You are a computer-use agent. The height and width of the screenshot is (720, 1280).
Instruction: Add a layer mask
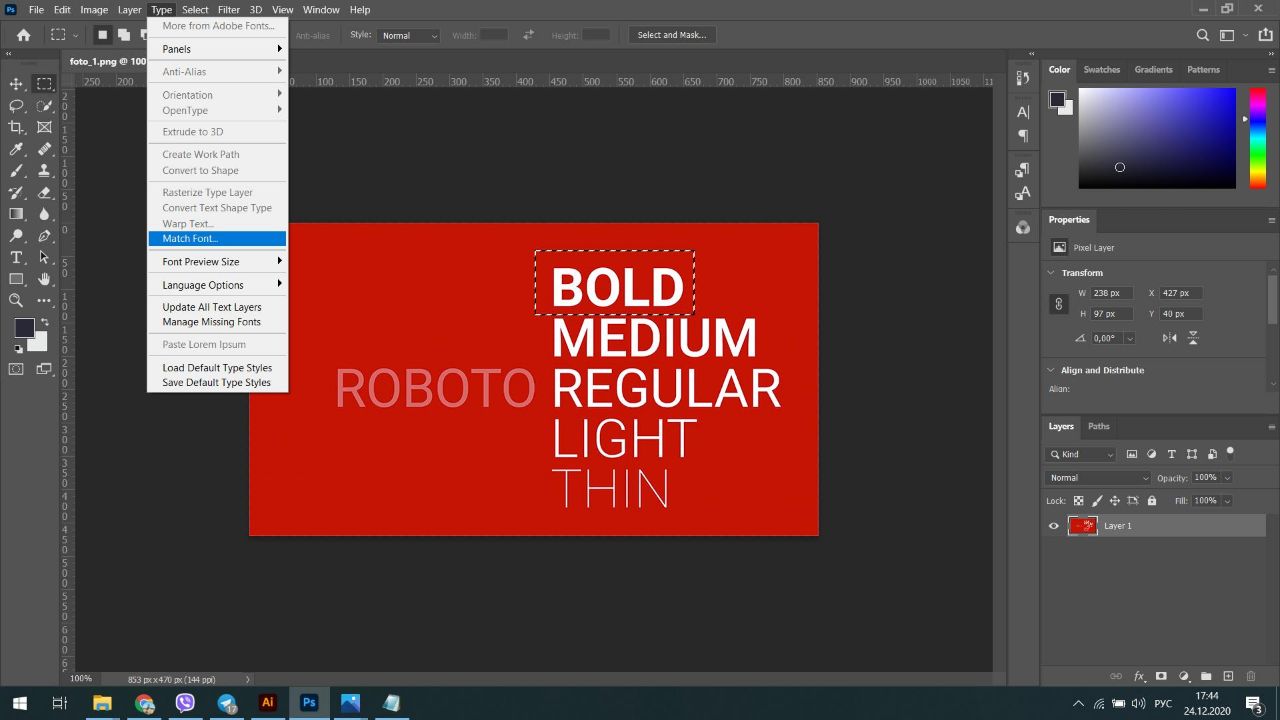click(x=1161, y=677)
